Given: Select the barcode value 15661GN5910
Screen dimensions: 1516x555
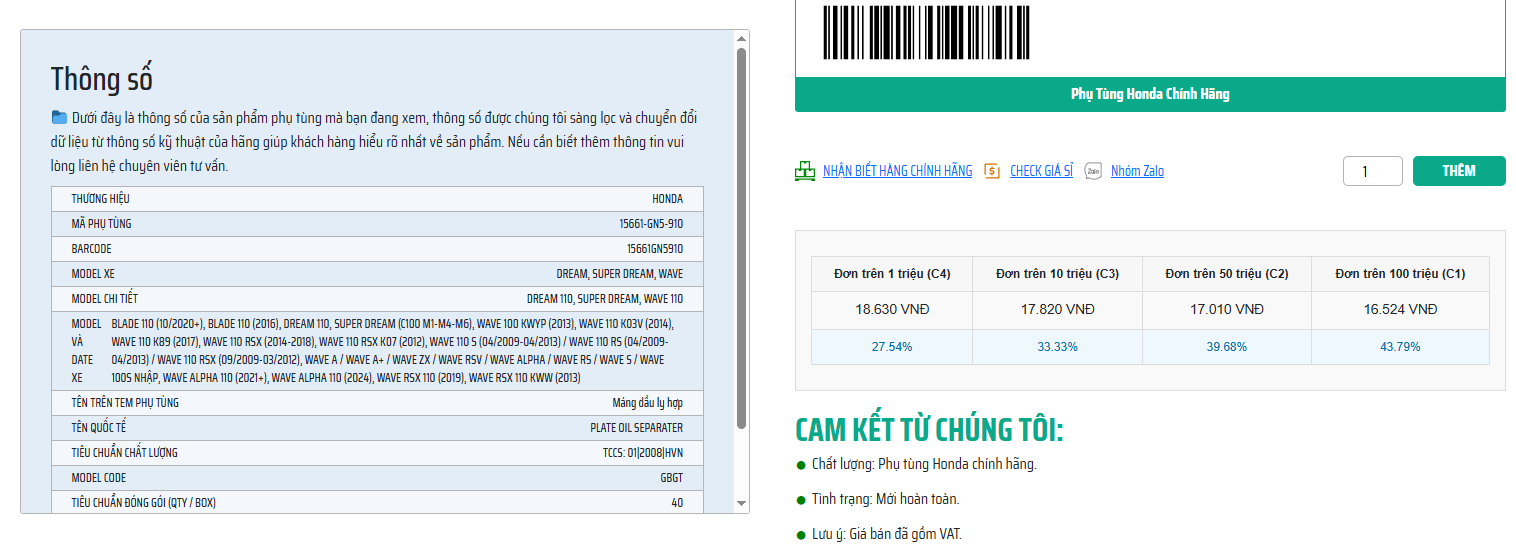Looking at the screenshot, I should pos(655,249).
